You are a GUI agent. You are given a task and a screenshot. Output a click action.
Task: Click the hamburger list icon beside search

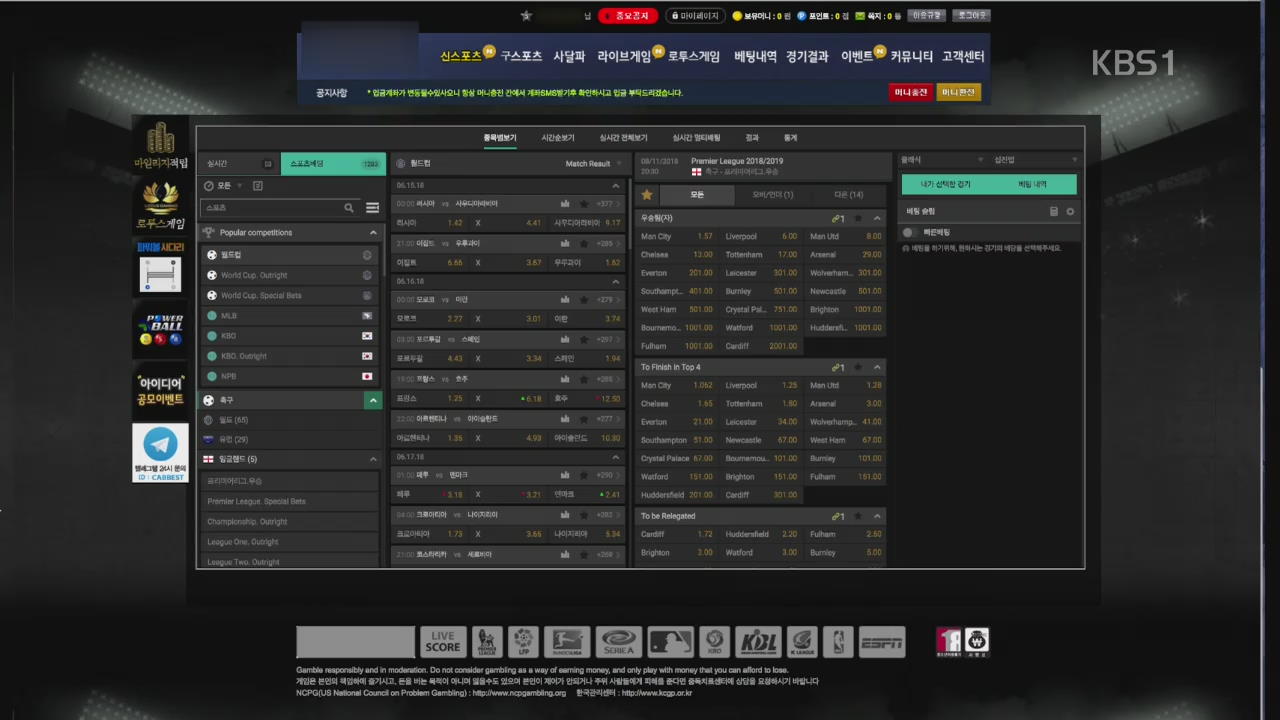point(372,208)
